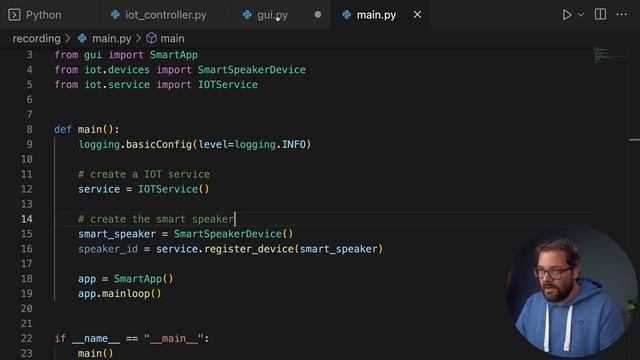640x360 pixels.
Task: Click 'app.mainloop()' call
Action: [120, 294]
